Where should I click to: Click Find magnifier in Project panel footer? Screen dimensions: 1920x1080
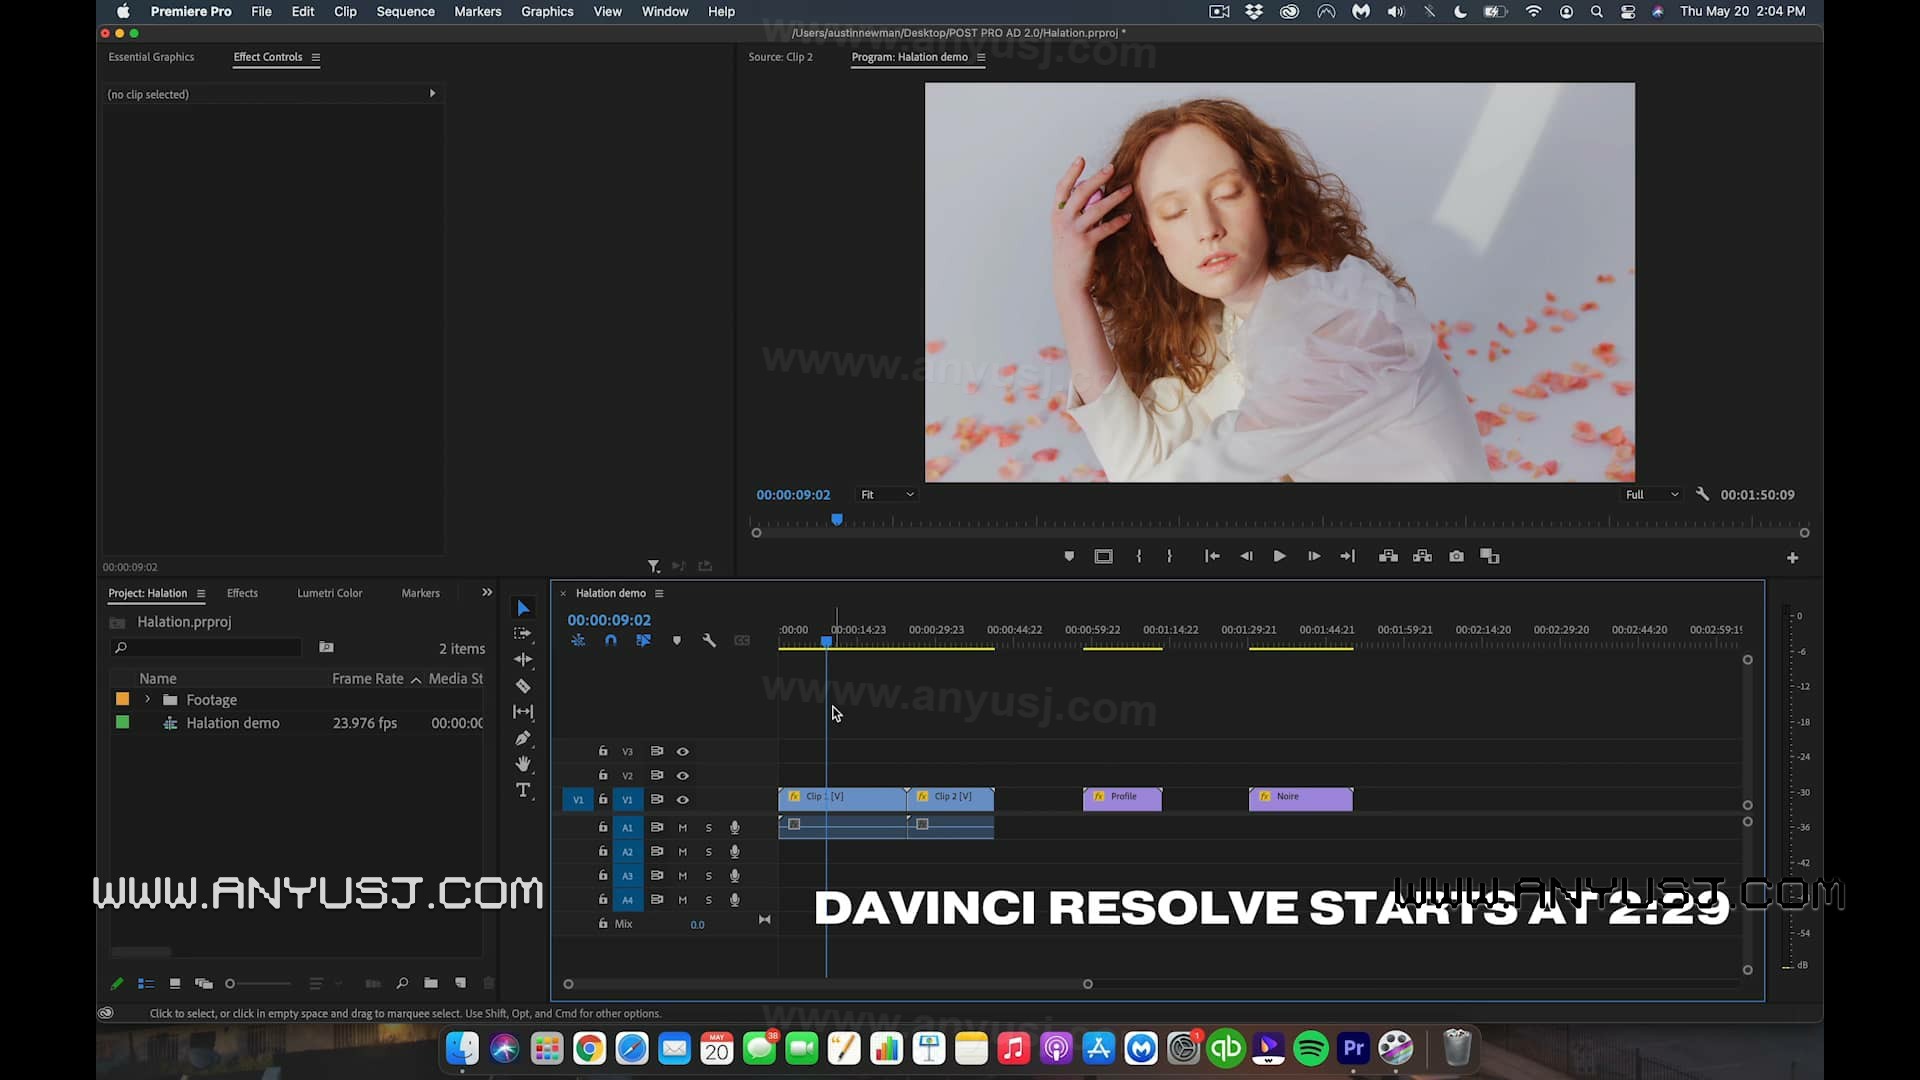click(x=402, y=983)
